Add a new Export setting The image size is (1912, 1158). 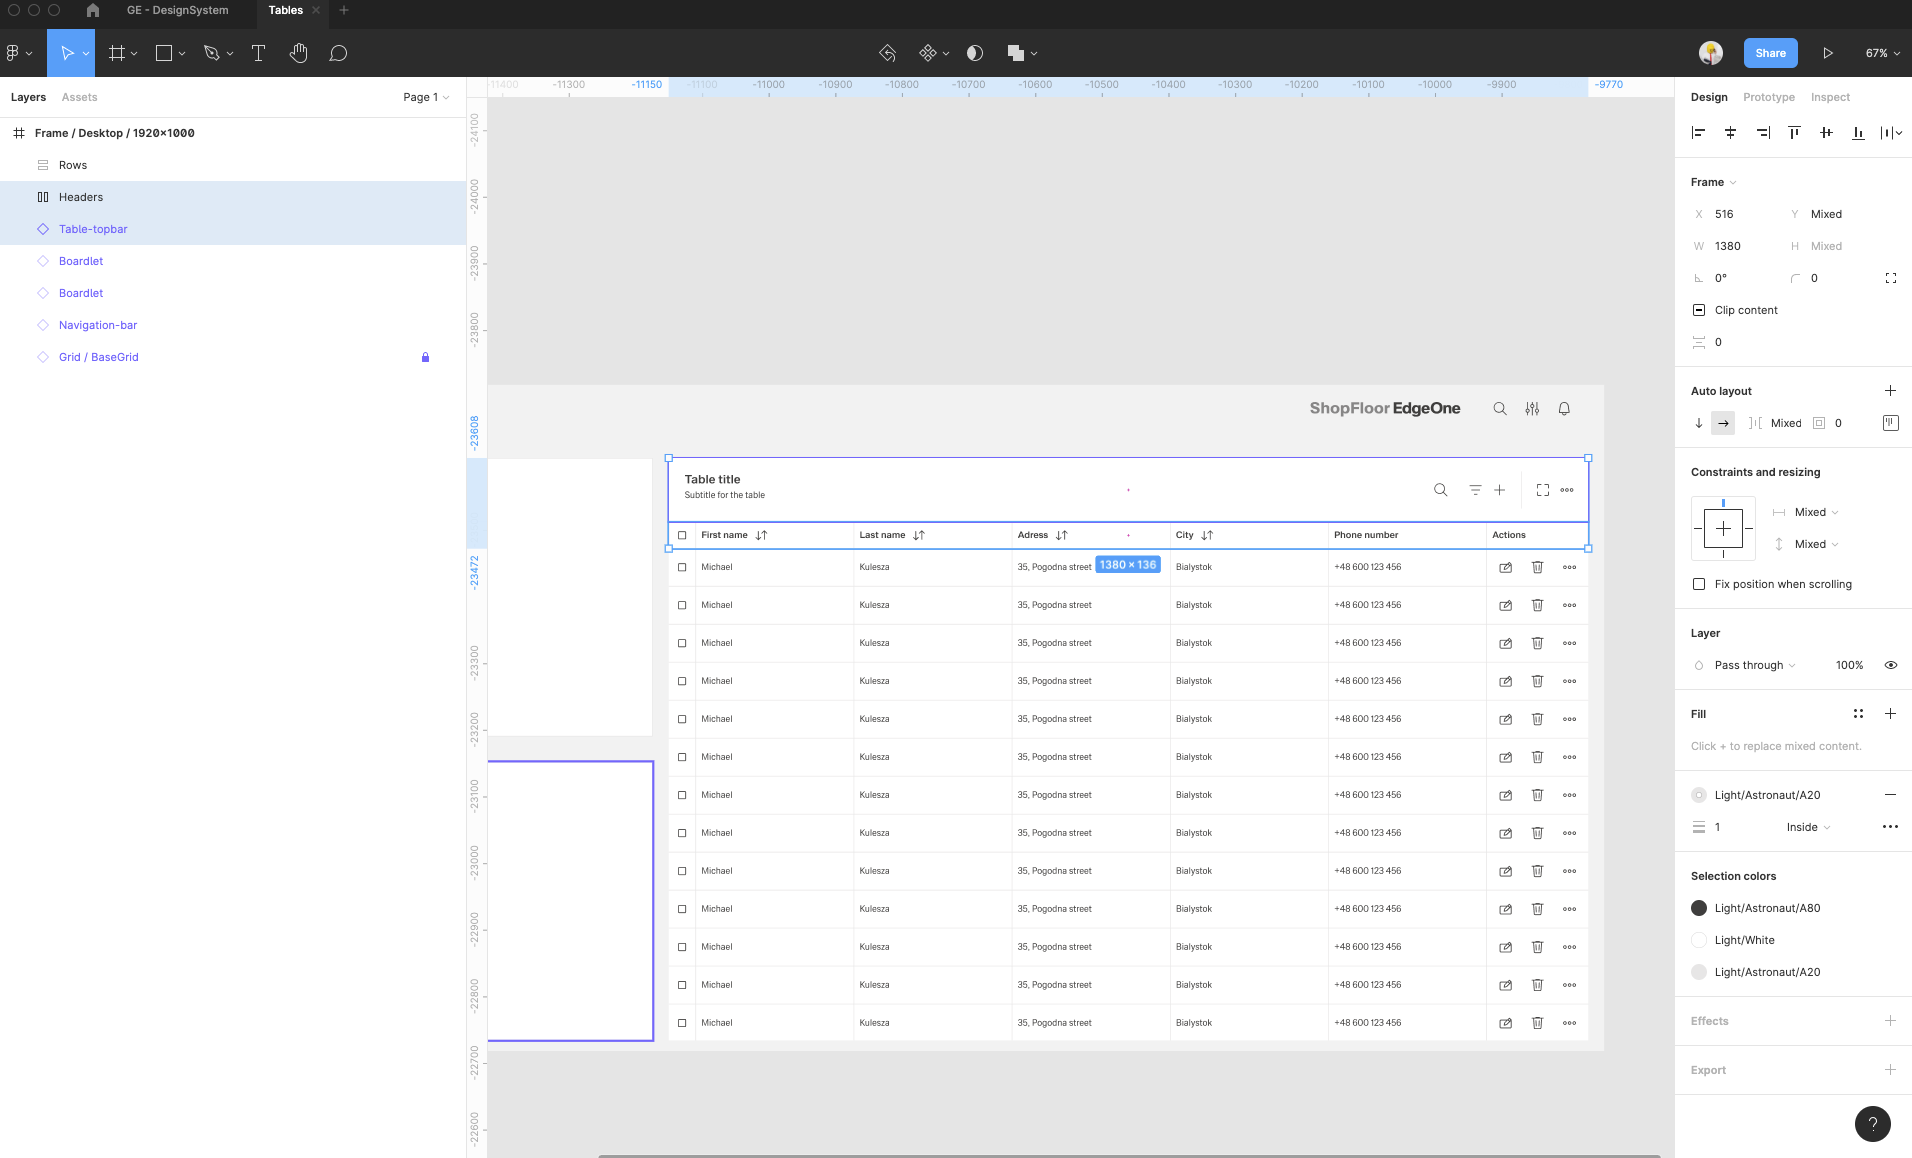point(1890,1070)
